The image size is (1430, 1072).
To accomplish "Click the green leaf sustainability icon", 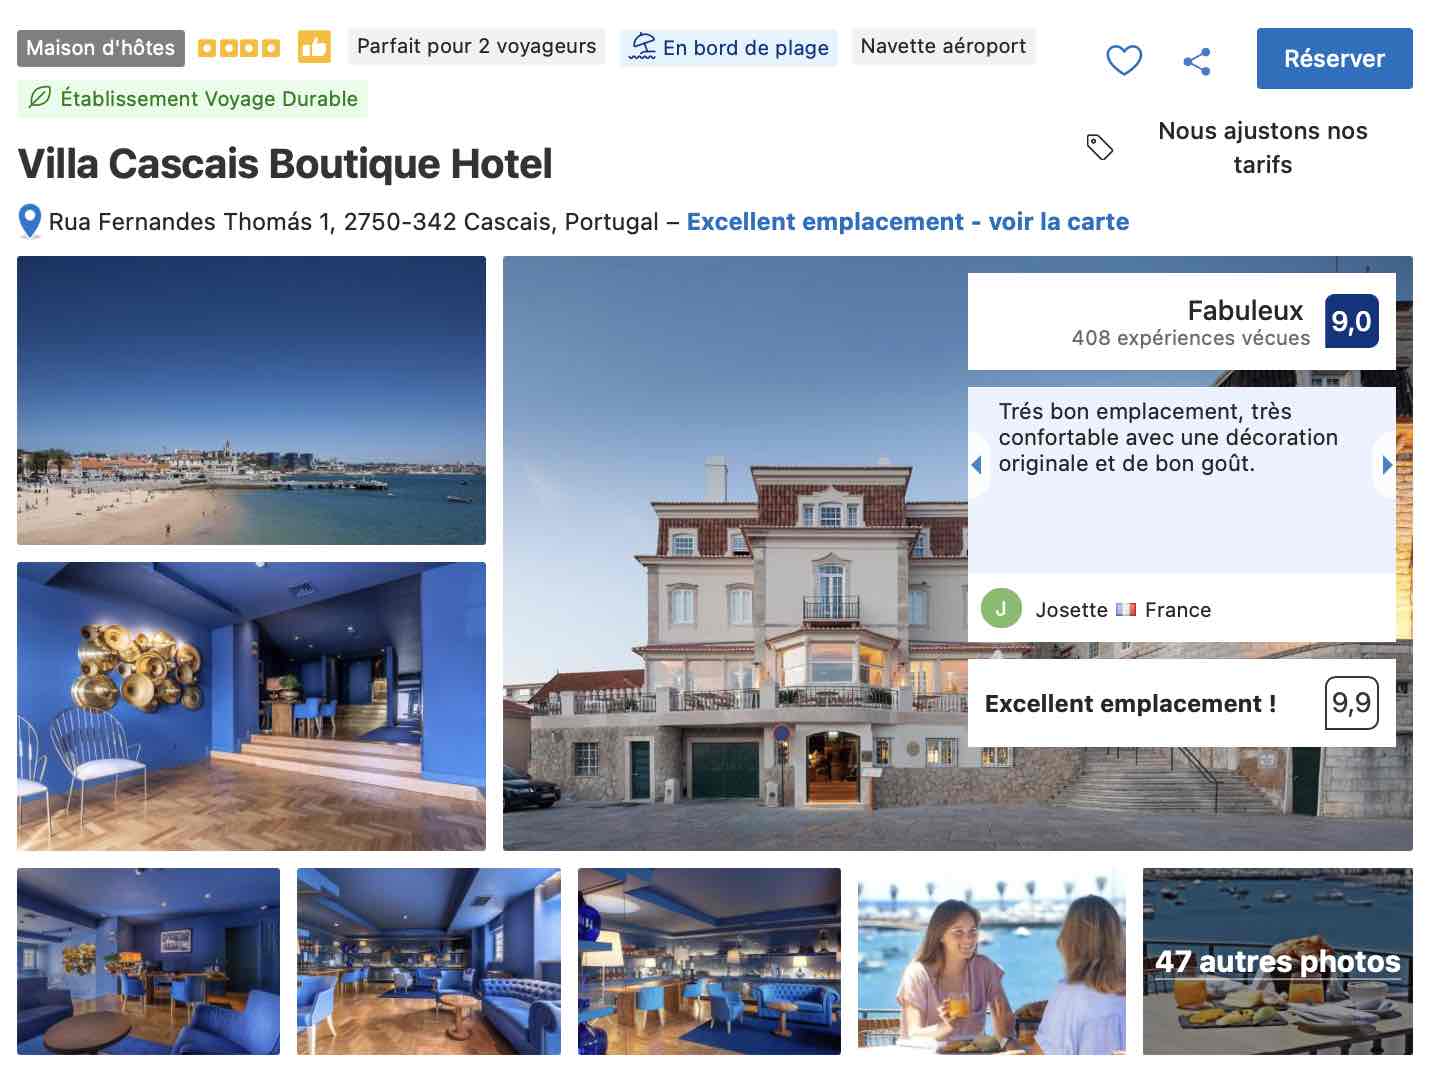I will (x=40, y=98).
